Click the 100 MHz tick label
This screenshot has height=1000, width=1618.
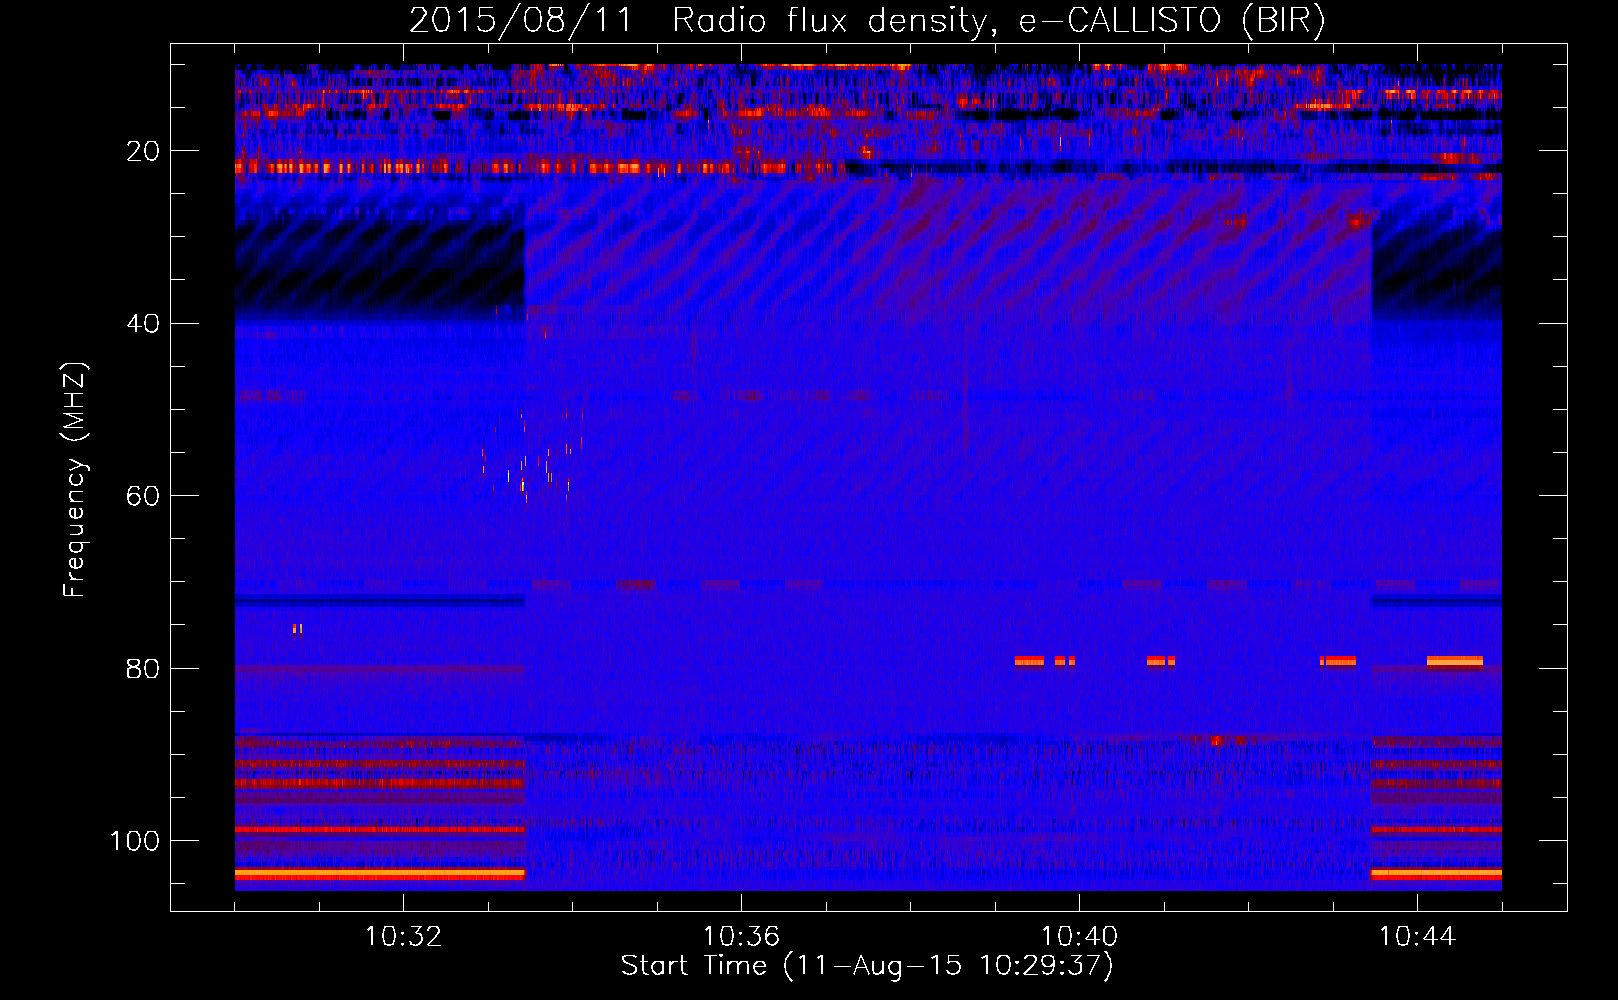click(135, 841)
